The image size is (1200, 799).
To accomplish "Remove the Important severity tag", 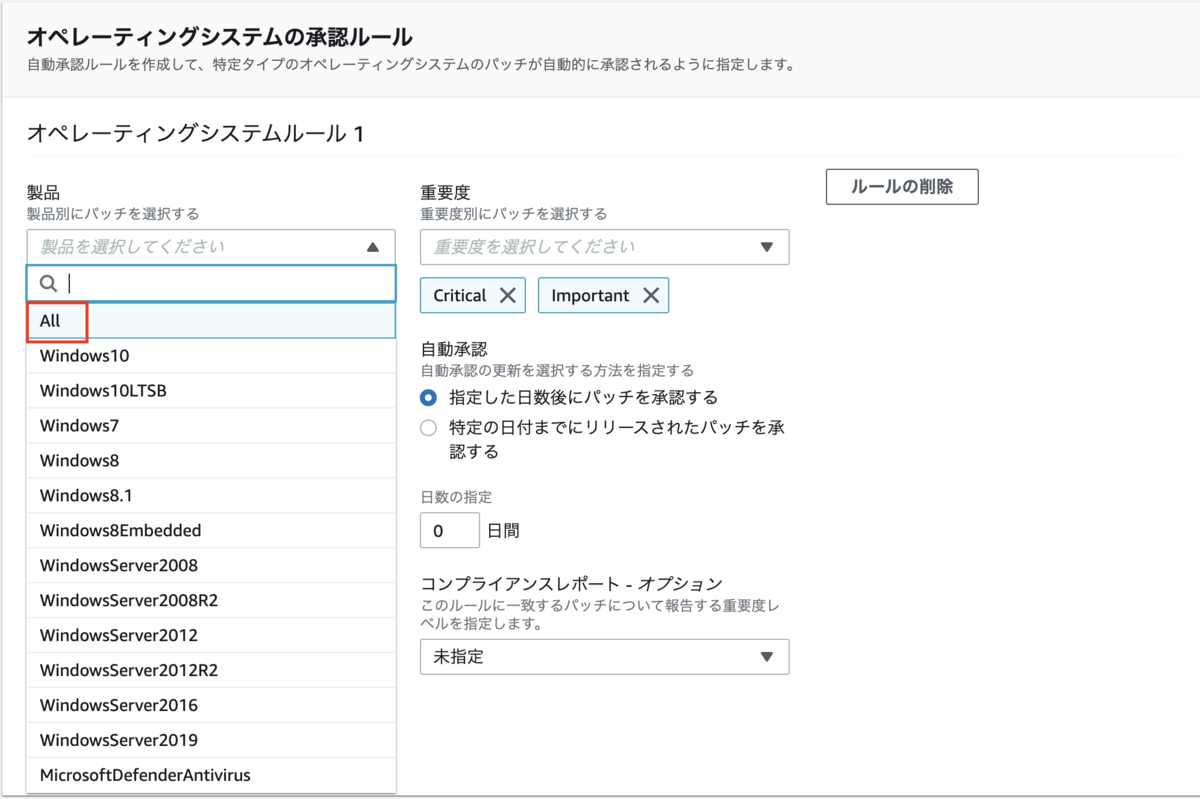I will tap(651, 296).
